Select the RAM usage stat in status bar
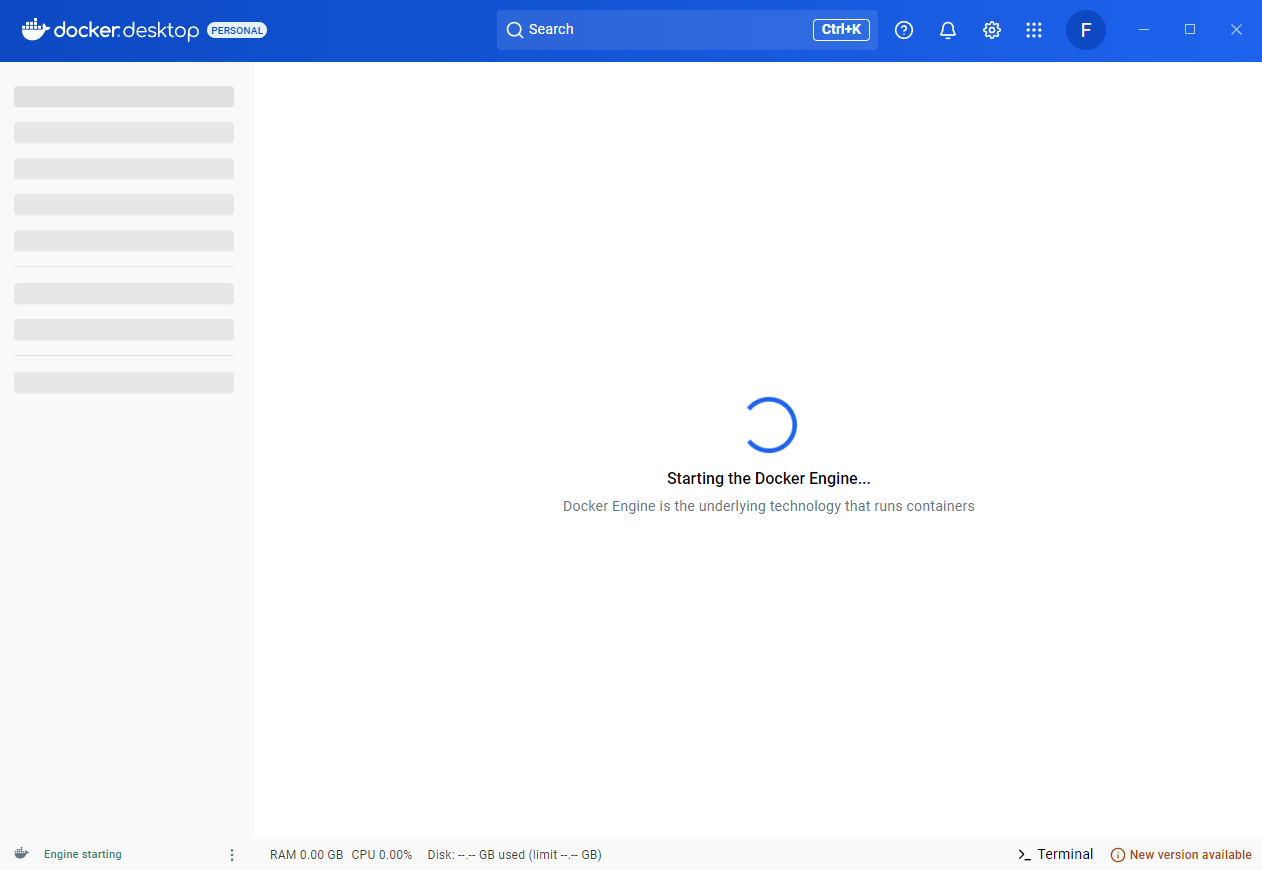The width and height of the screenshot is (1262, 870). pyautogui.click(x=306, y=854)
